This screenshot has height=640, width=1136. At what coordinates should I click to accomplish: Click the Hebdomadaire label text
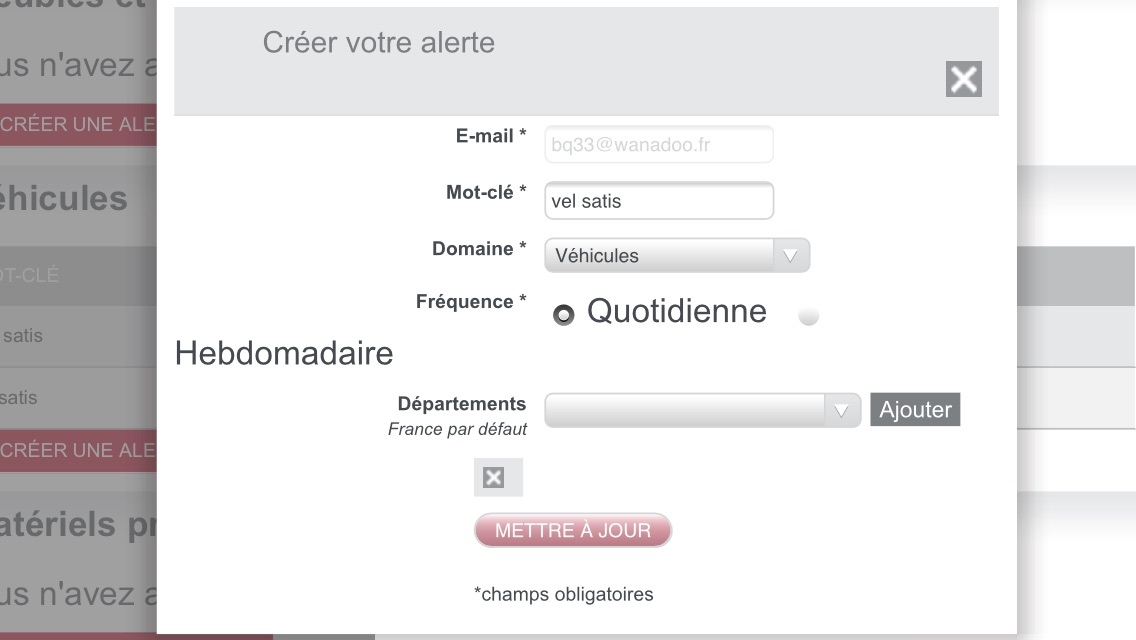(284, 353)
